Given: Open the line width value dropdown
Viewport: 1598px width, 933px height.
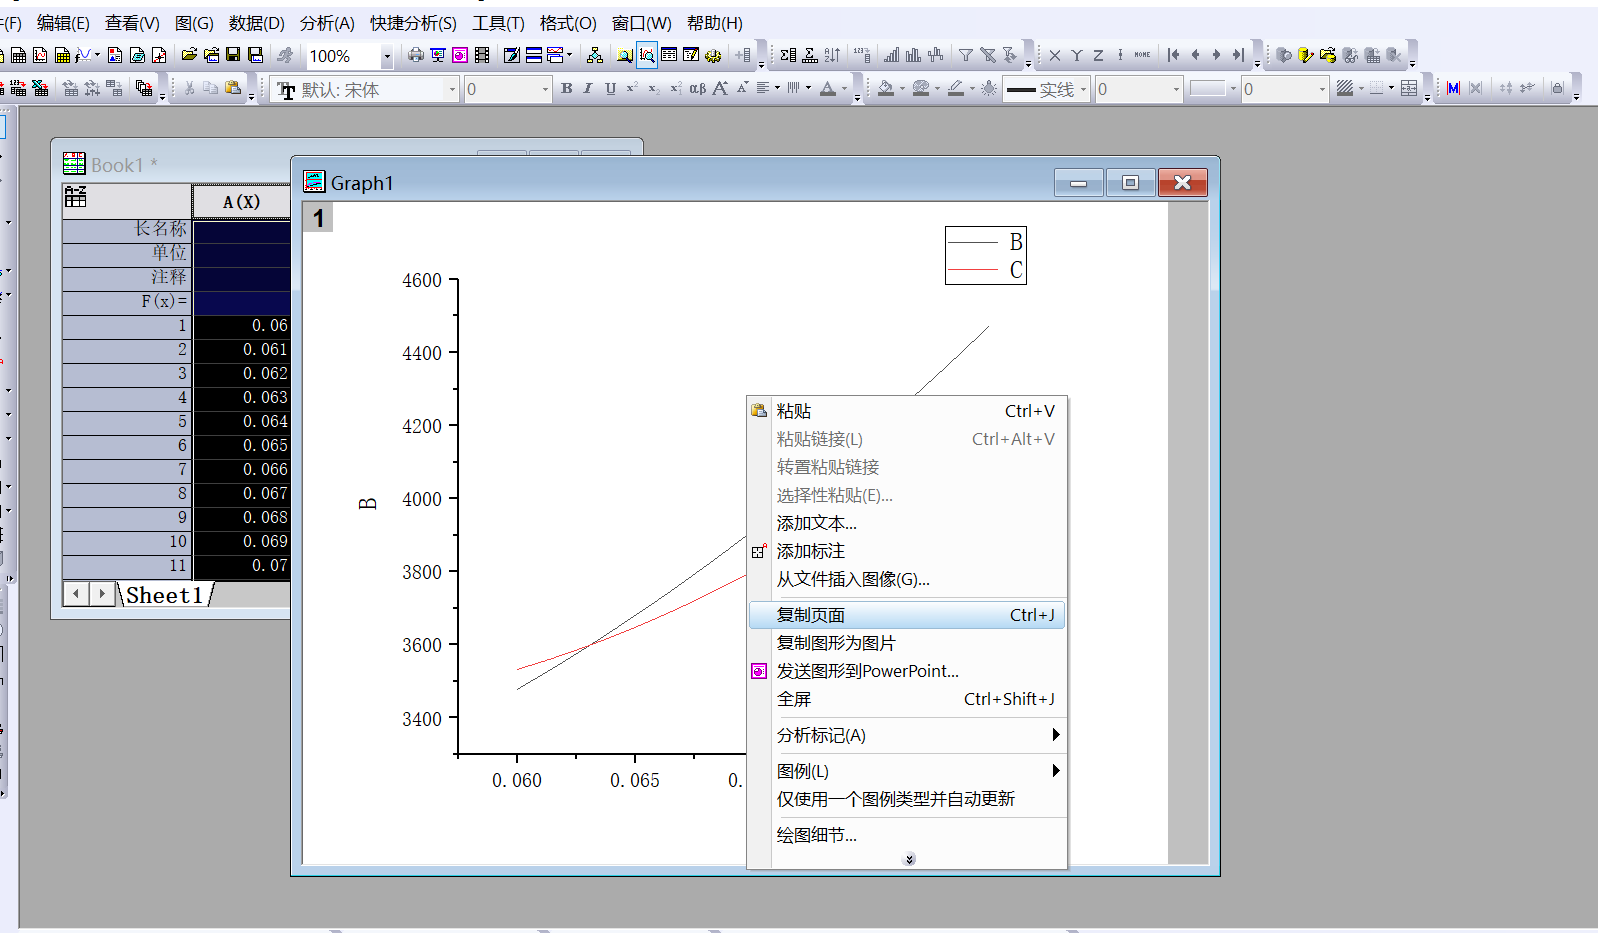Looking at the screenshot, I should [x=1177, y=89].
